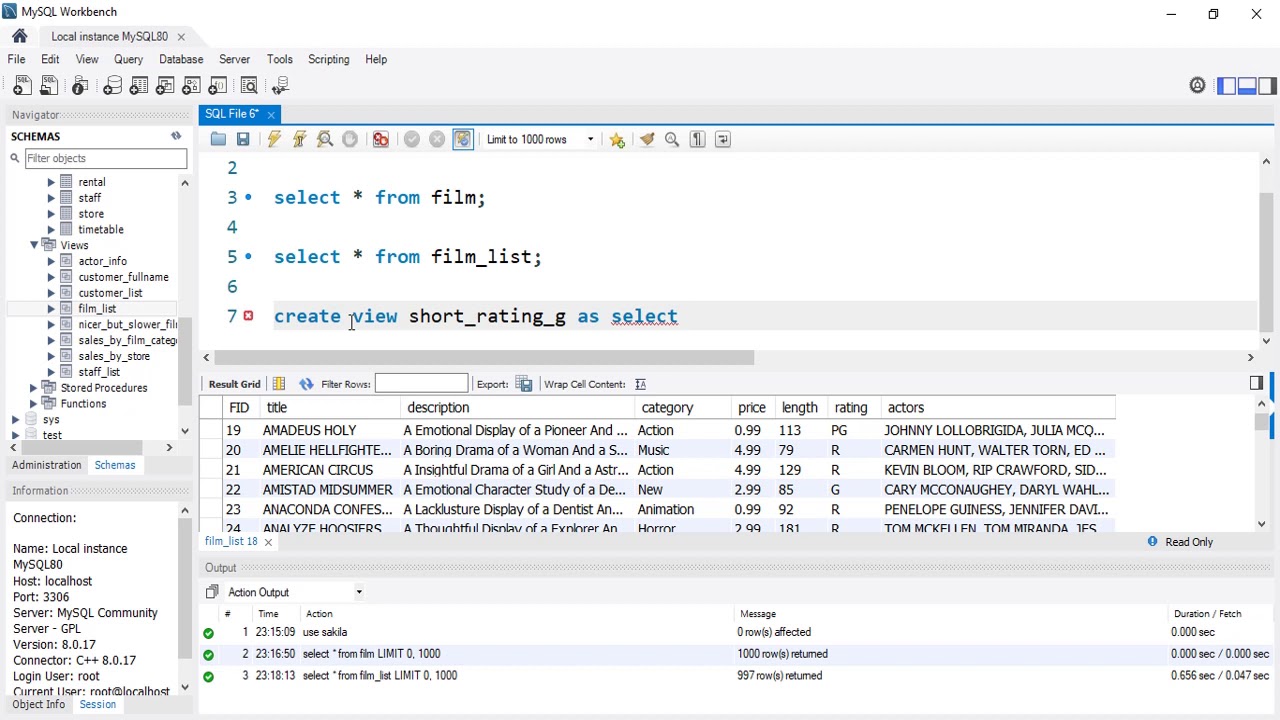
Task: Create a new function icon
Action: pos(218,86)
